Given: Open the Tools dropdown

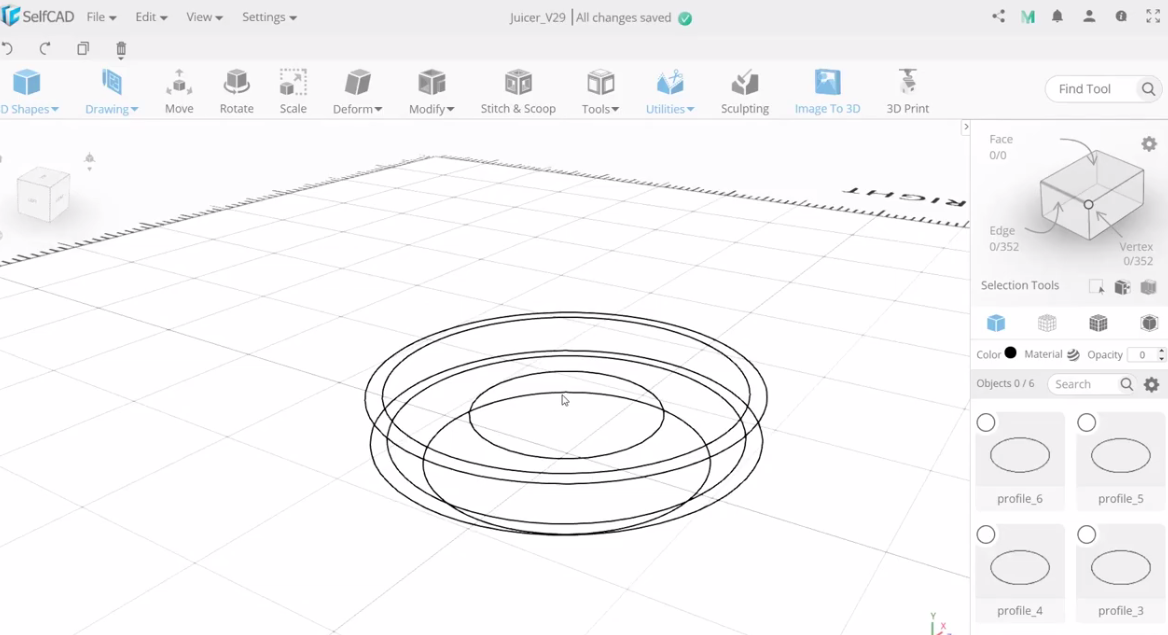Looking at the screenshot, I should [x=600, y=92].
